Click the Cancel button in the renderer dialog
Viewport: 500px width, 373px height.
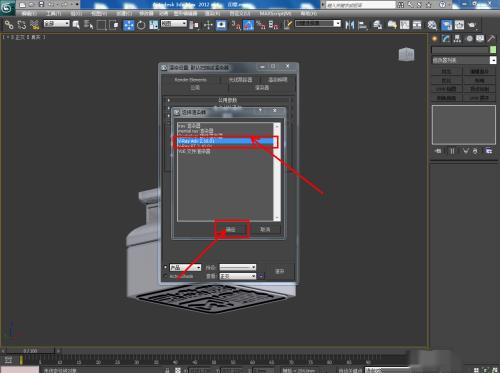point(265,229)
